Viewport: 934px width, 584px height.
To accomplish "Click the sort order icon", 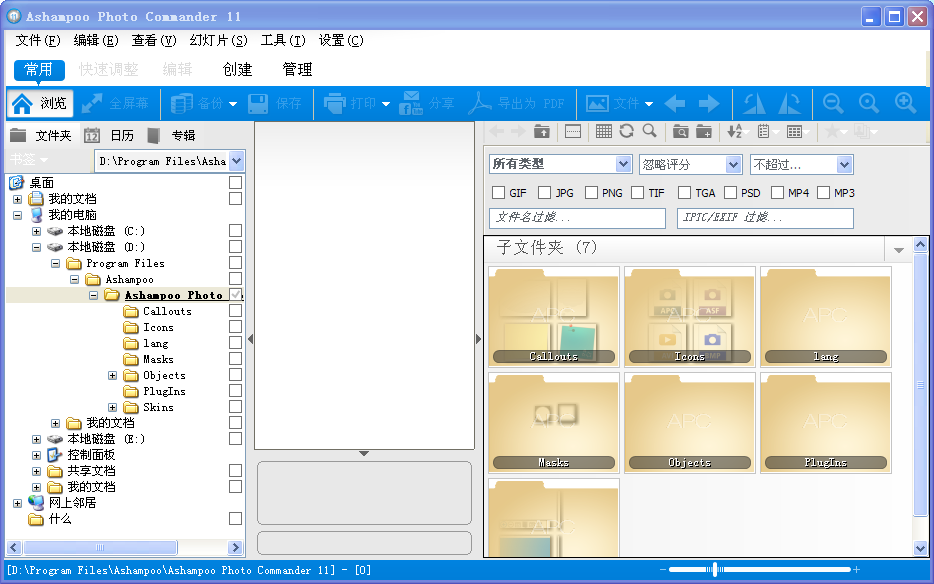I will (735, 131).
